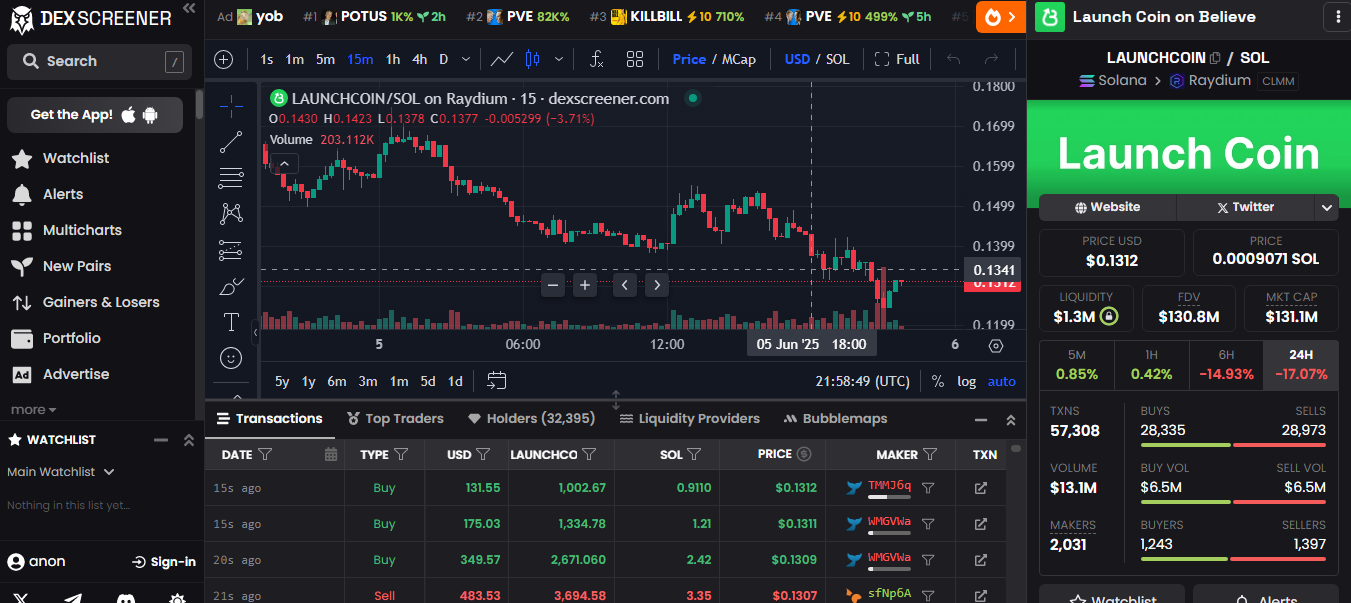Open the token Twitter link
The image size is (1351, 603).
tap(1245, 207)
